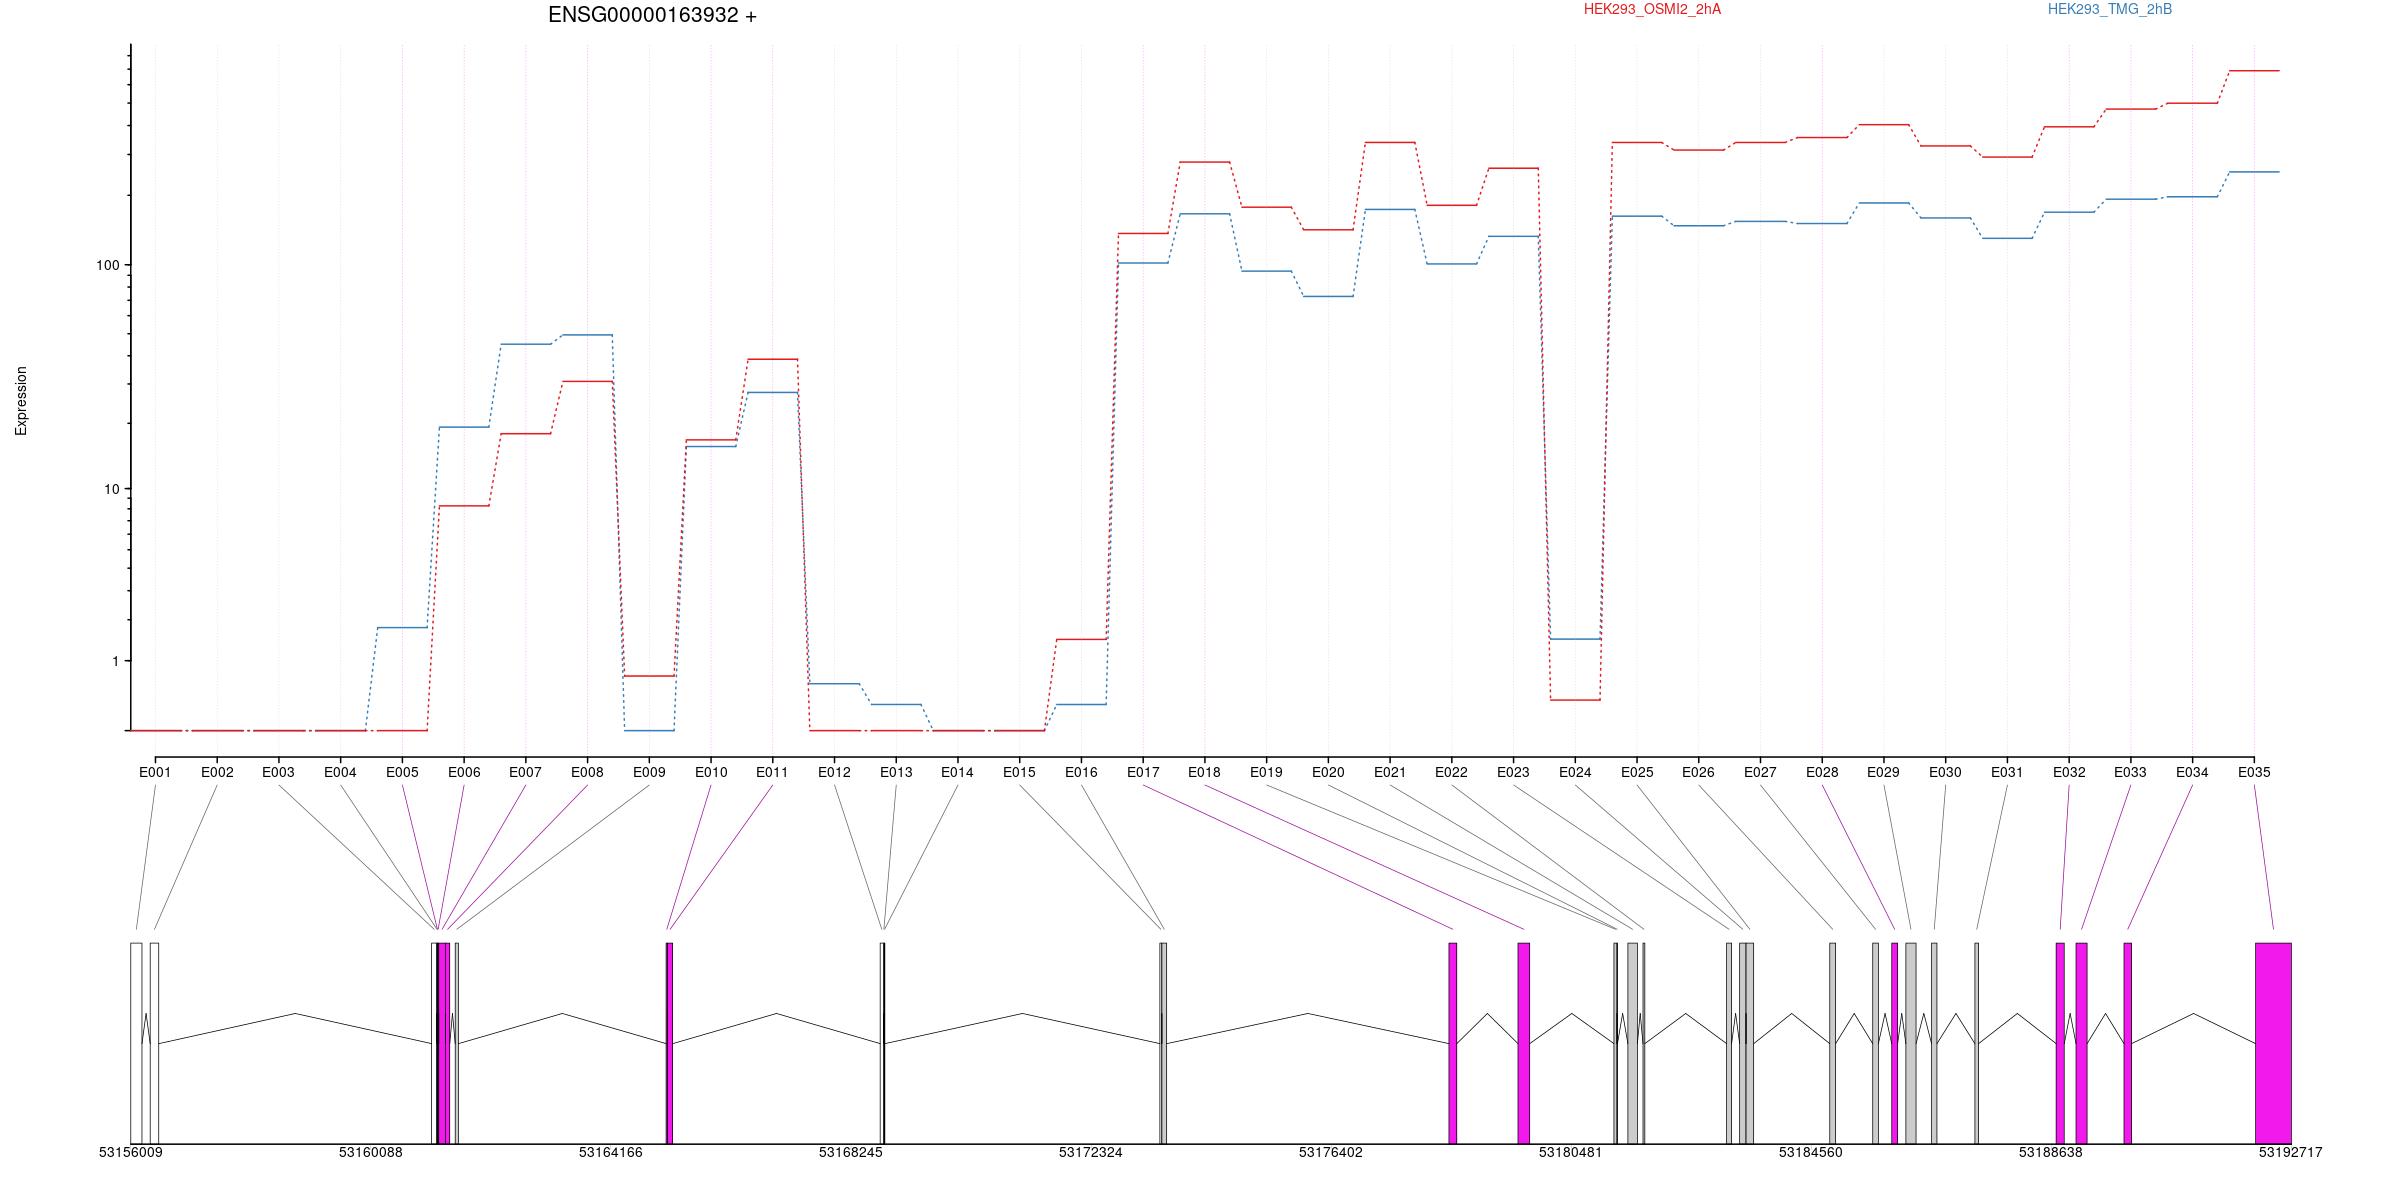
Task: Select exon label E001
Action: pyautogui.click(x=155, y=772)
